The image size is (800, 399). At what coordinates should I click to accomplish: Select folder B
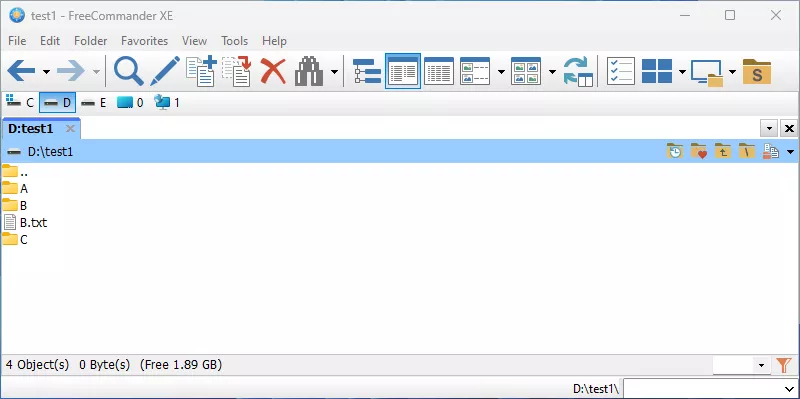(x=15, y=206)
